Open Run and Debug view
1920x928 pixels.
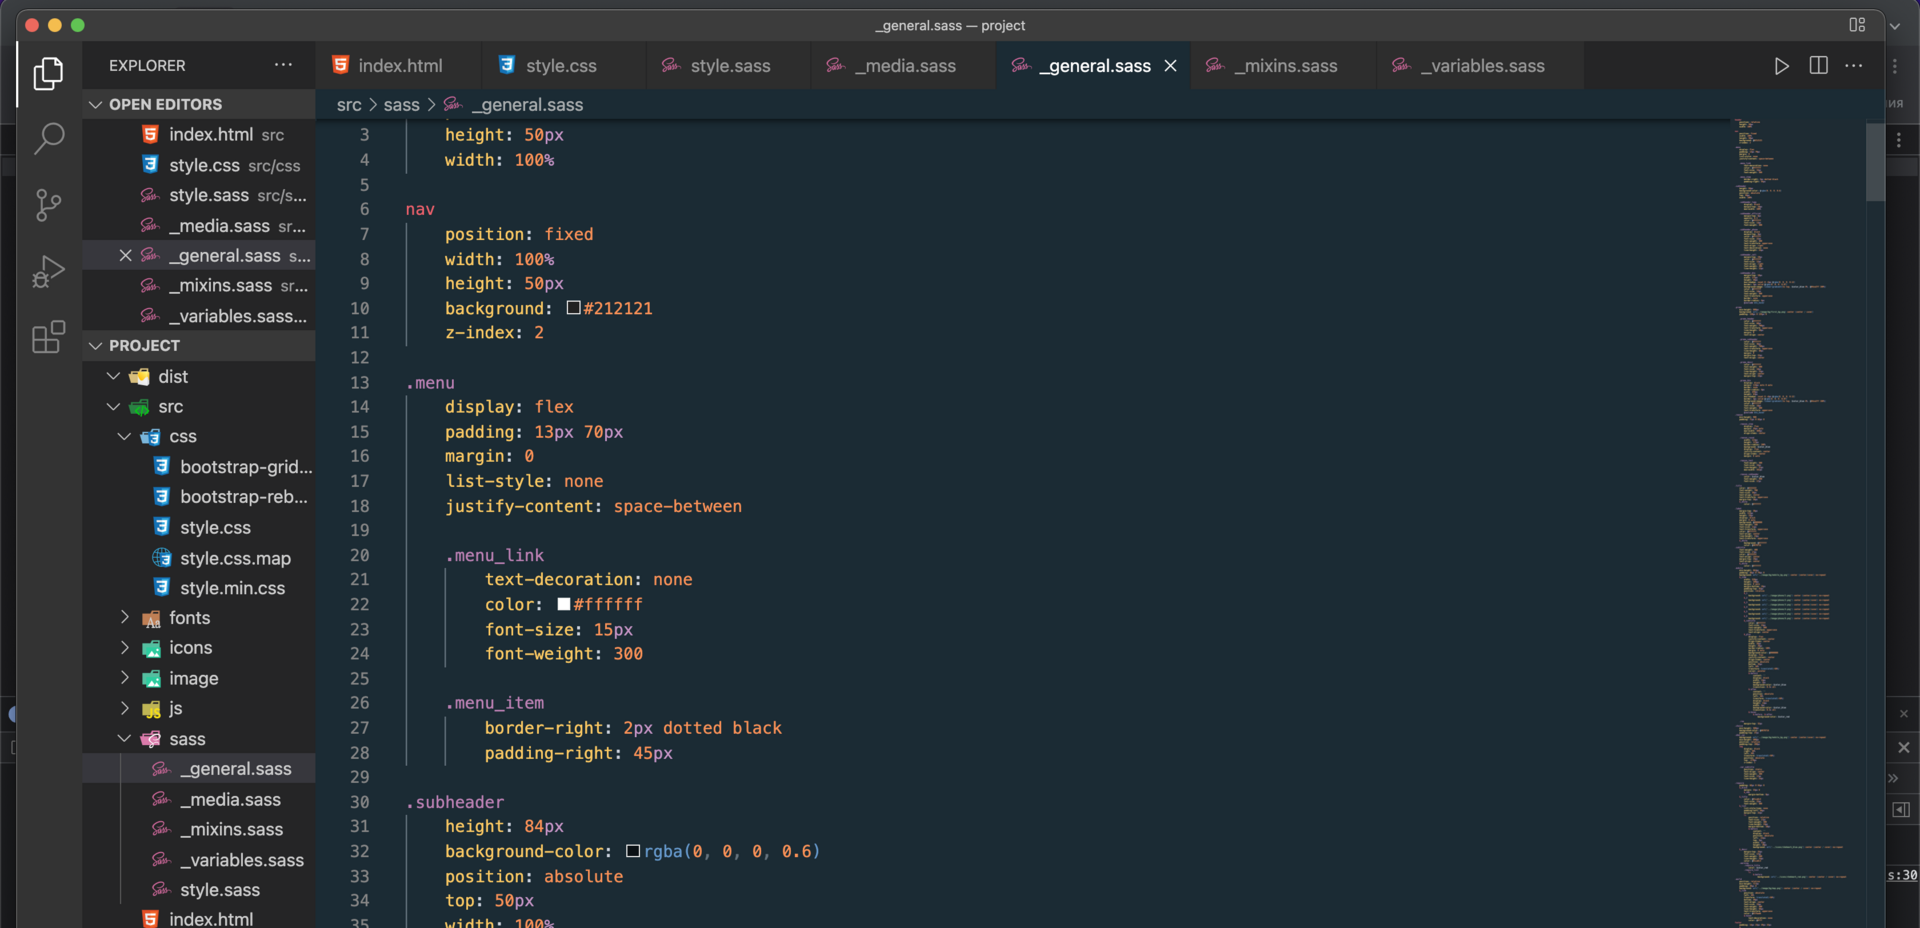pyautogui.click(x=48, y=271)
